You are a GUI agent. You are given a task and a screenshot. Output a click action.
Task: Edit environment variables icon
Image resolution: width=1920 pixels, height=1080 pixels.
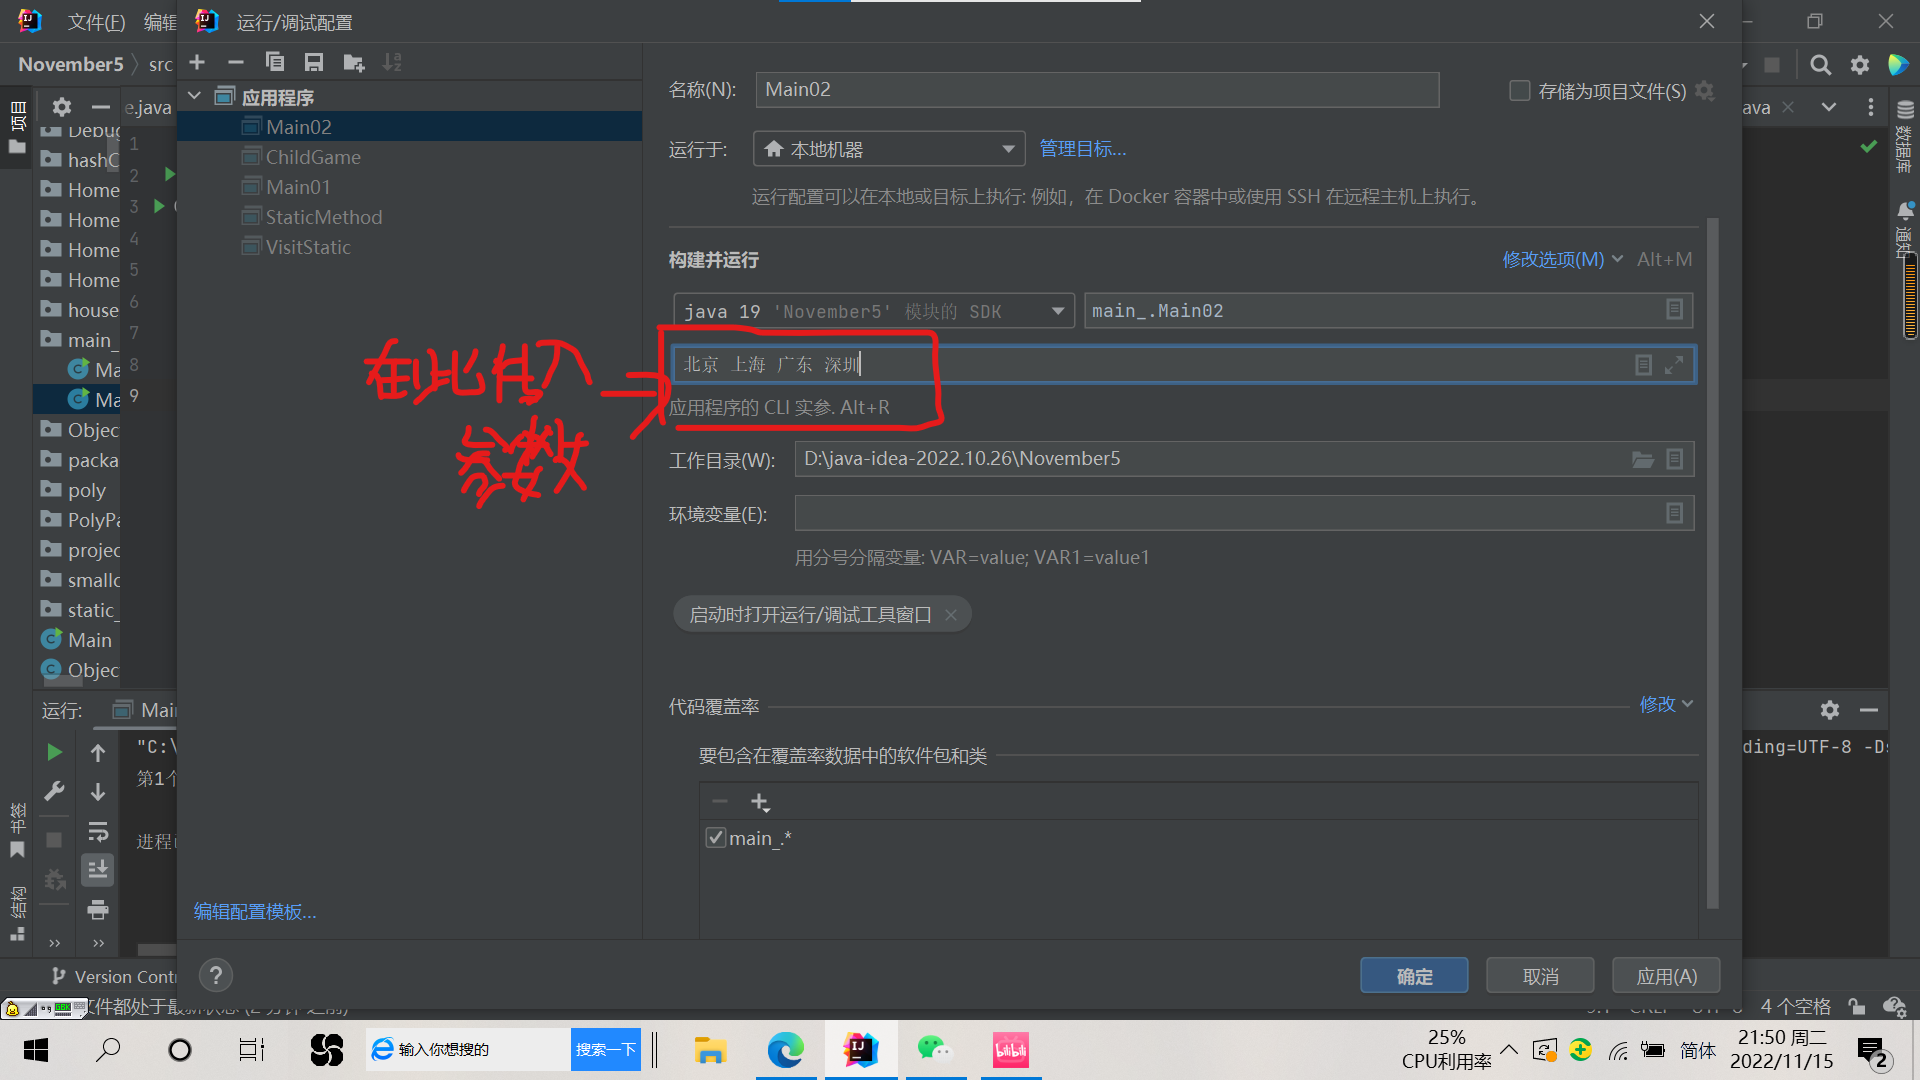click(1674, 513)
